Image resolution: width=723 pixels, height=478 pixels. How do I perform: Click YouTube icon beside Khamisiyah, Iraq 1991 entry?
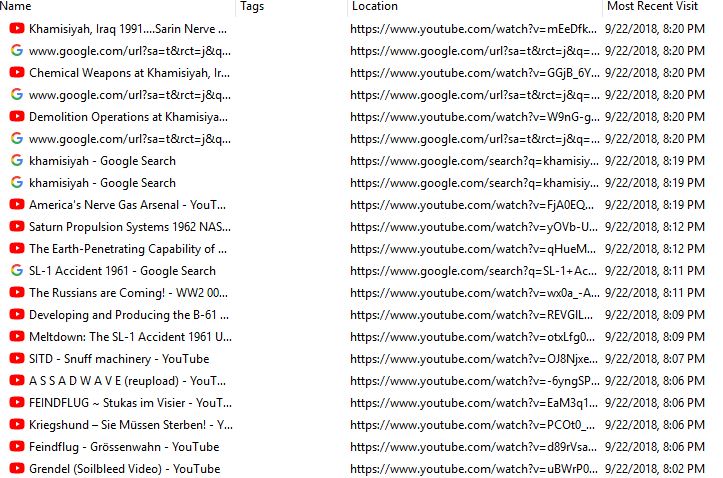point(17,29)
